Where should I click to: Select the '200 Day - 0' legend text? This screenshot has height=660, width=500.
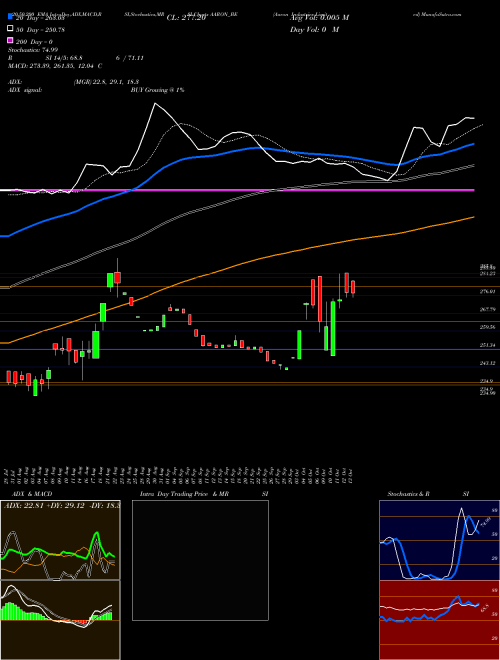point(34,41)
